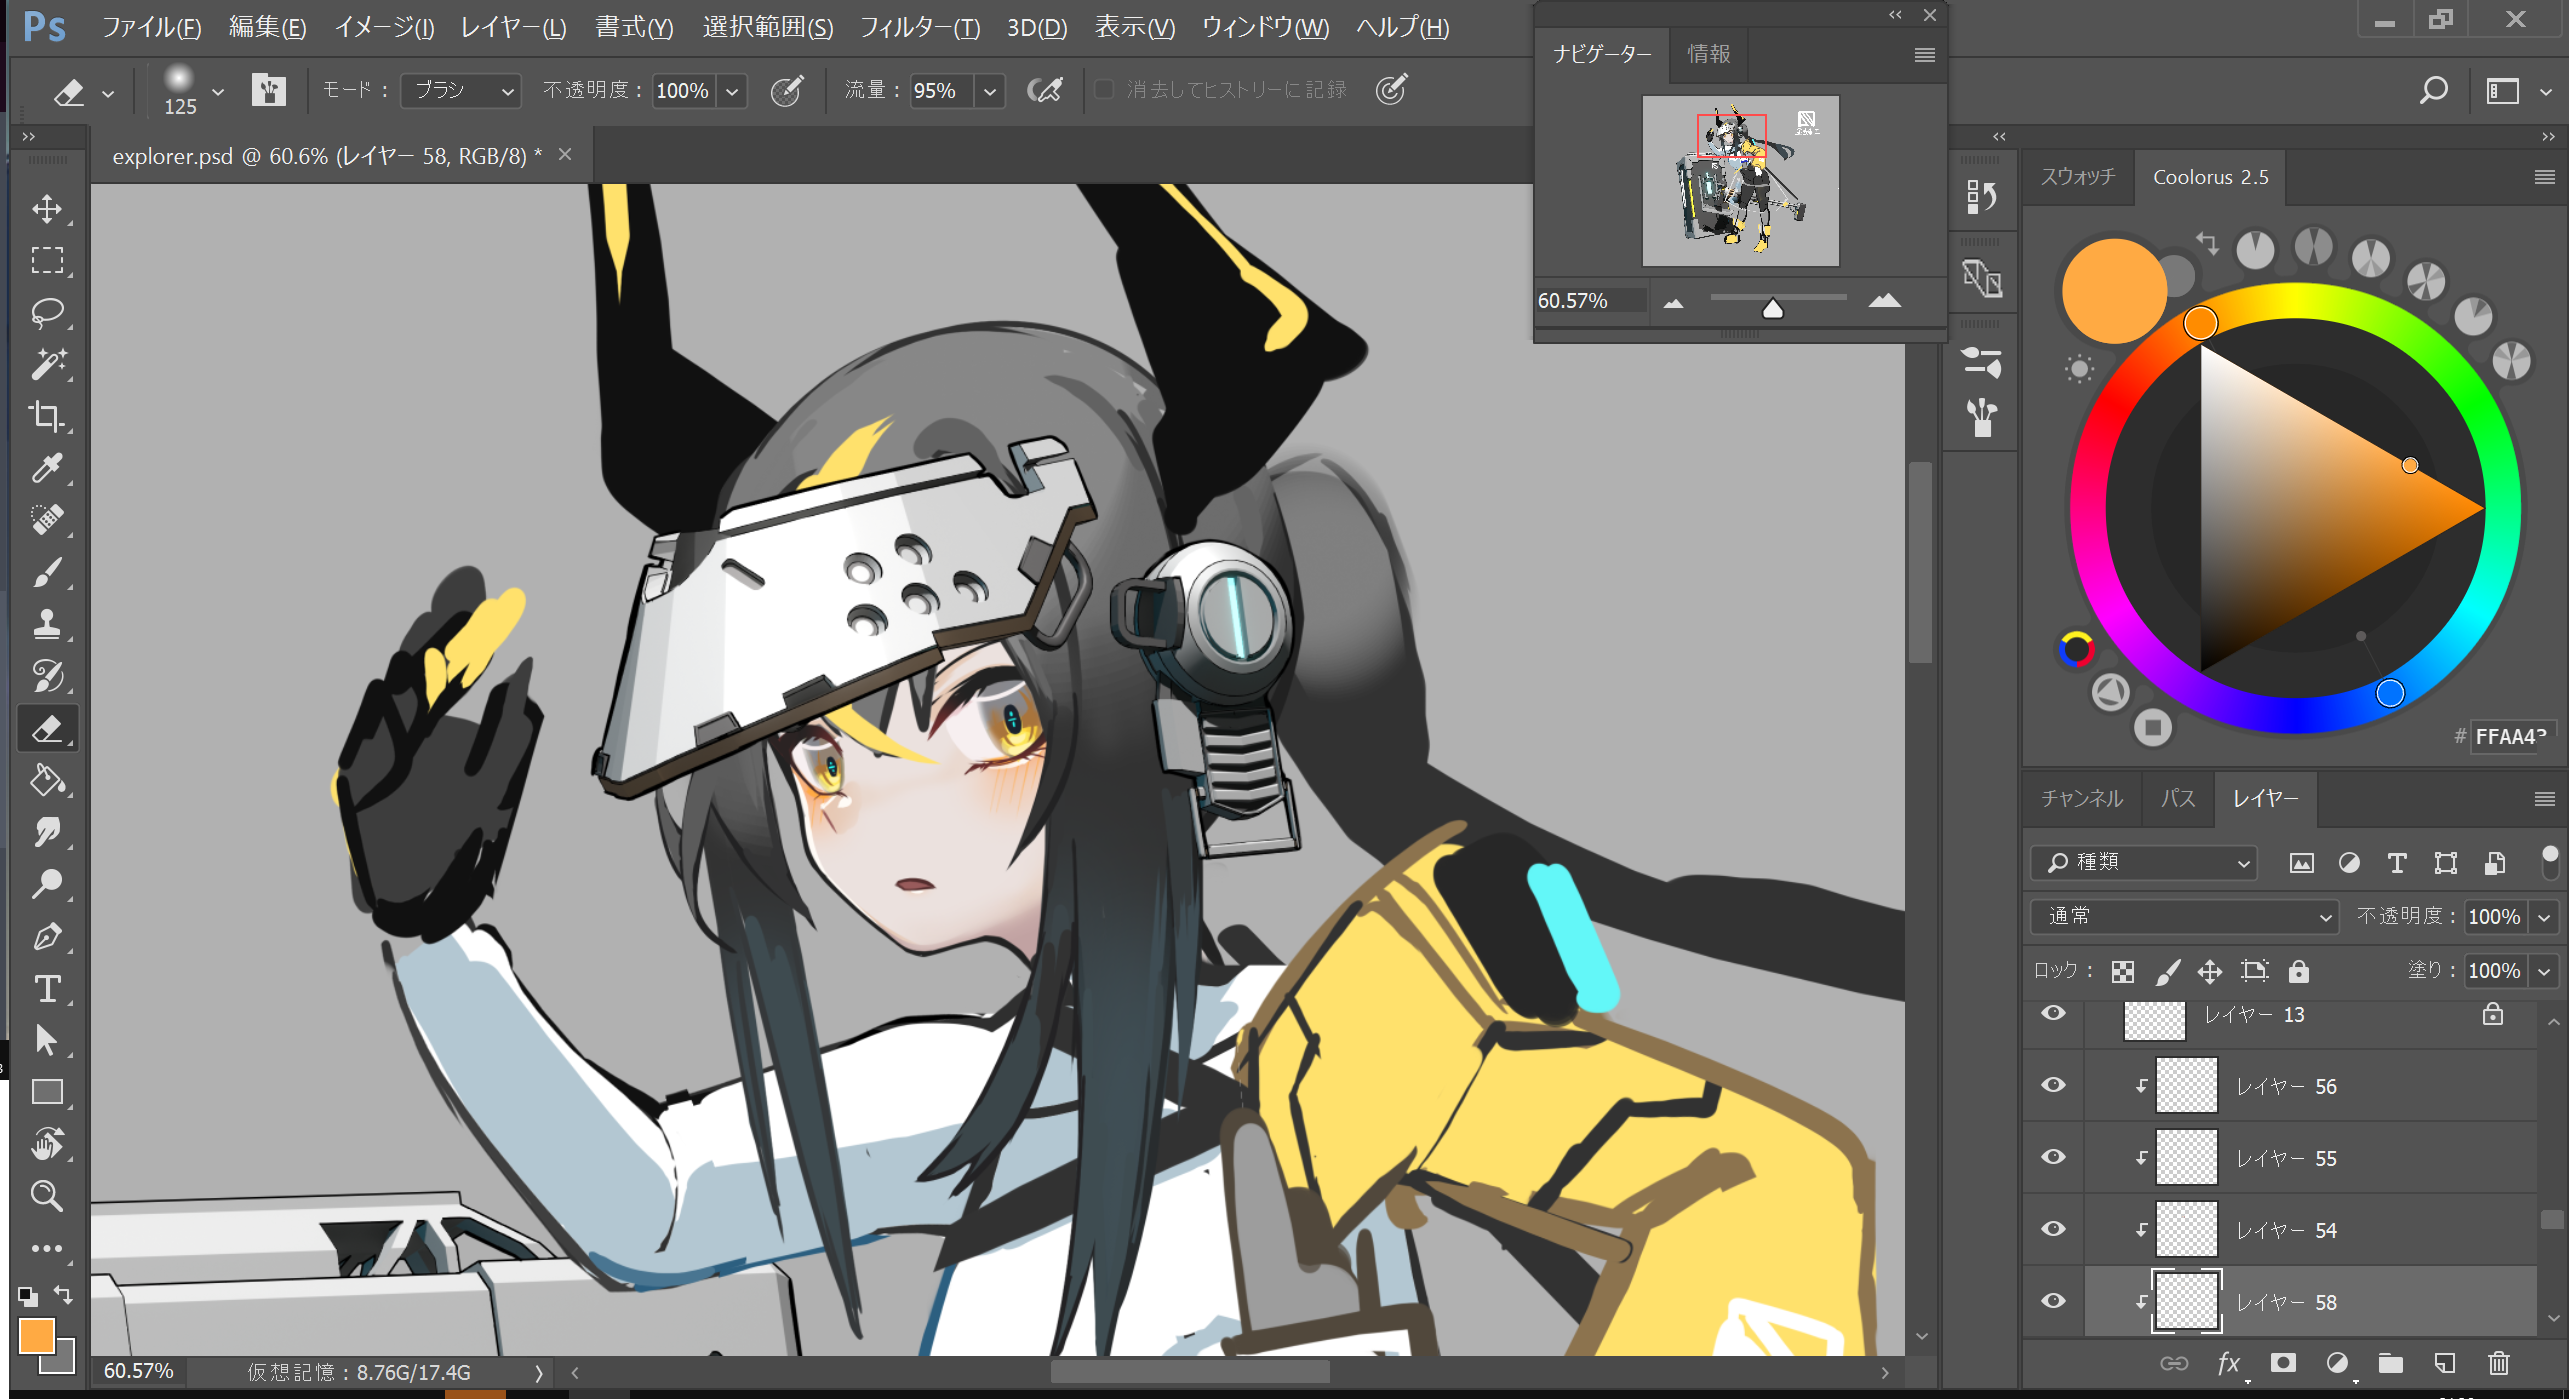
Task: Open the layer fill 塗り dropdown arrow
Action: pyautogui.click(x=2544, y=971)
